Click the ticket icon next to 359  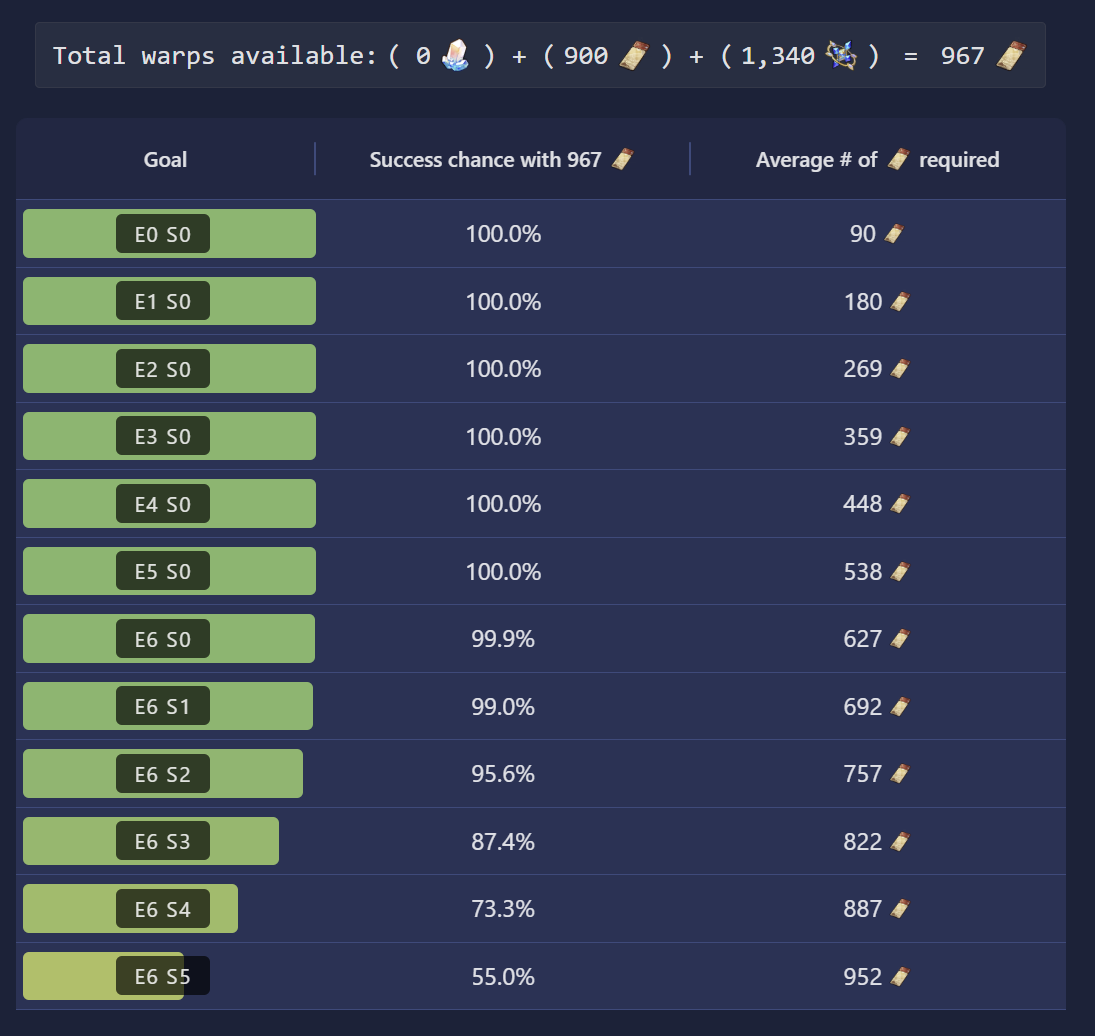click(900, 436)
